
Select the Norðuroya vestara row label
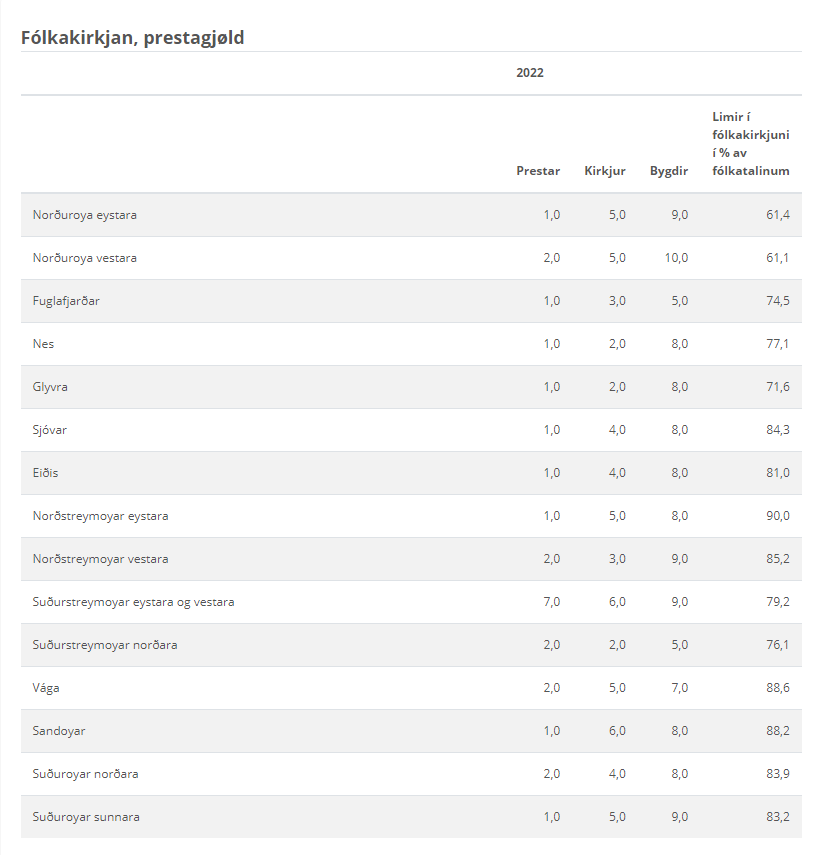point(85,258)
